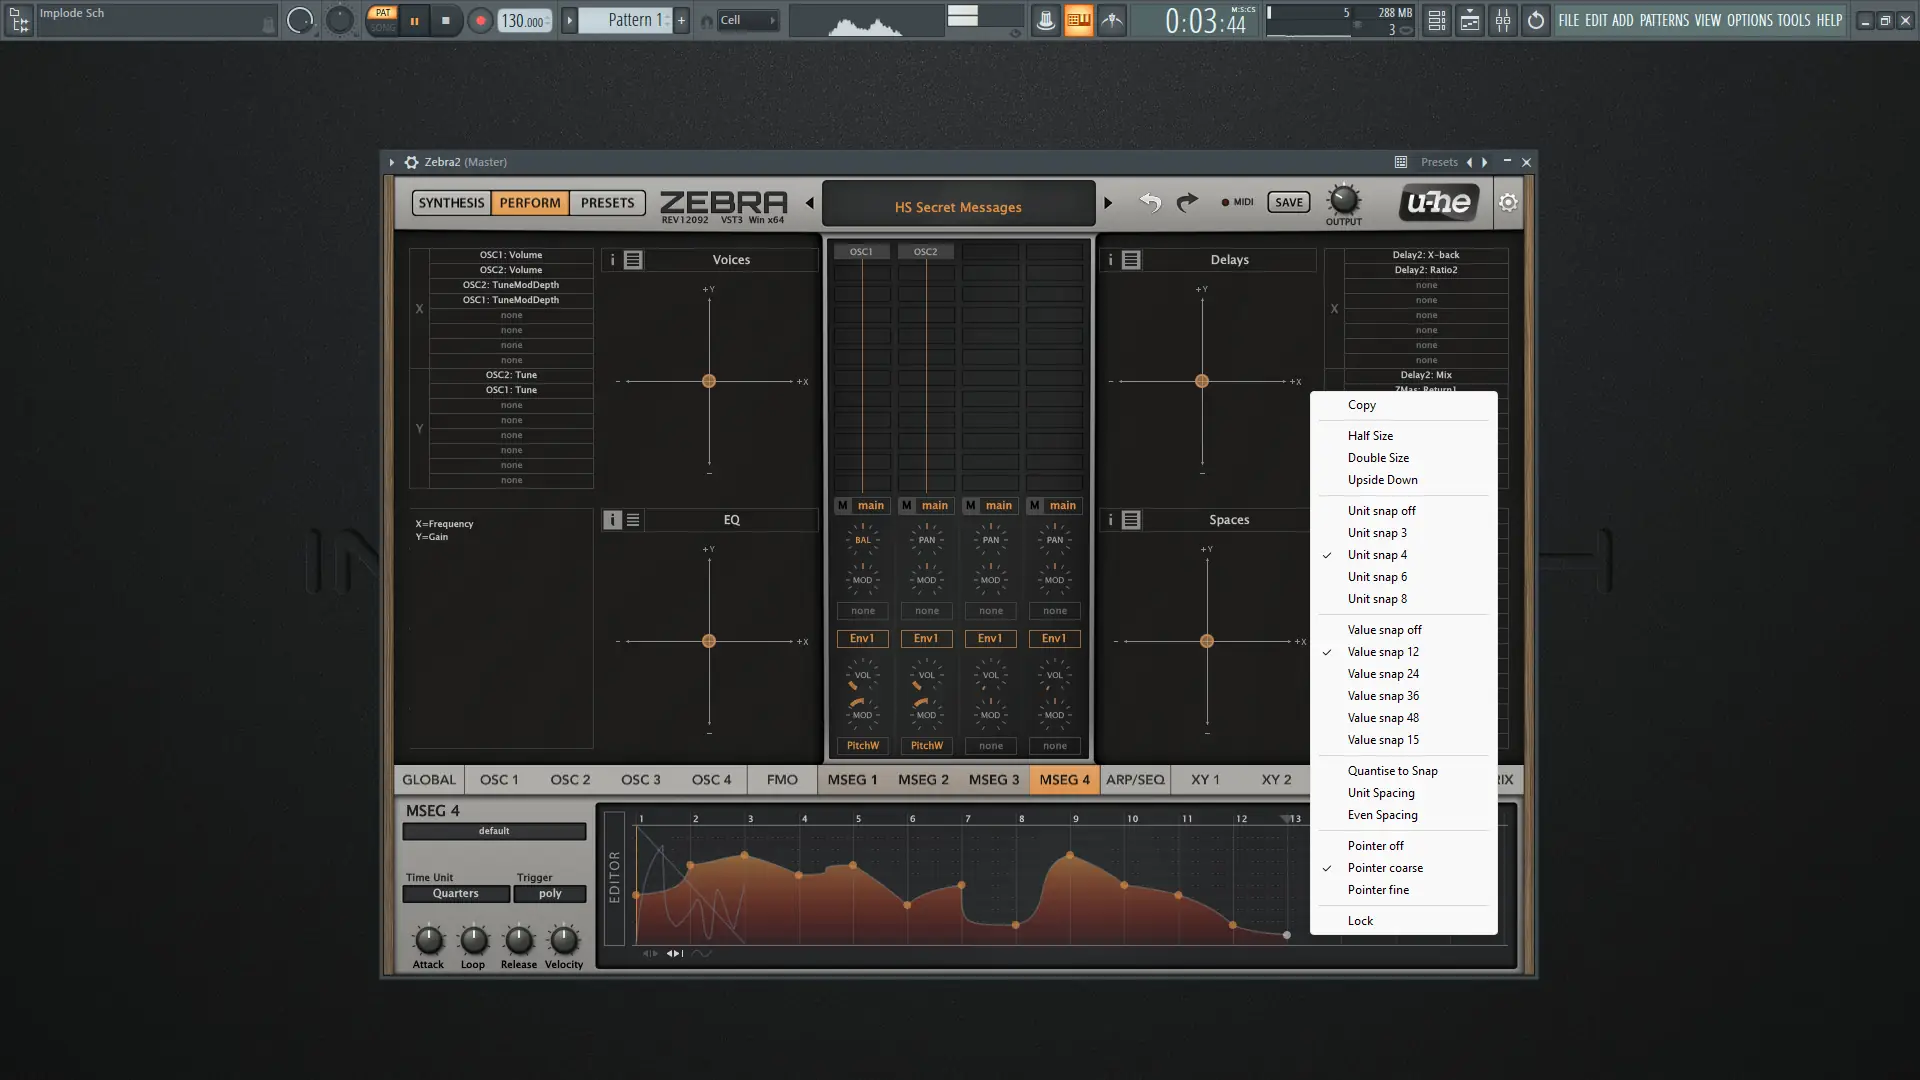This screenshot has width=1920, height=1080.
Task: Open the SYNTHESIS page button
Action: click(451, 203)
